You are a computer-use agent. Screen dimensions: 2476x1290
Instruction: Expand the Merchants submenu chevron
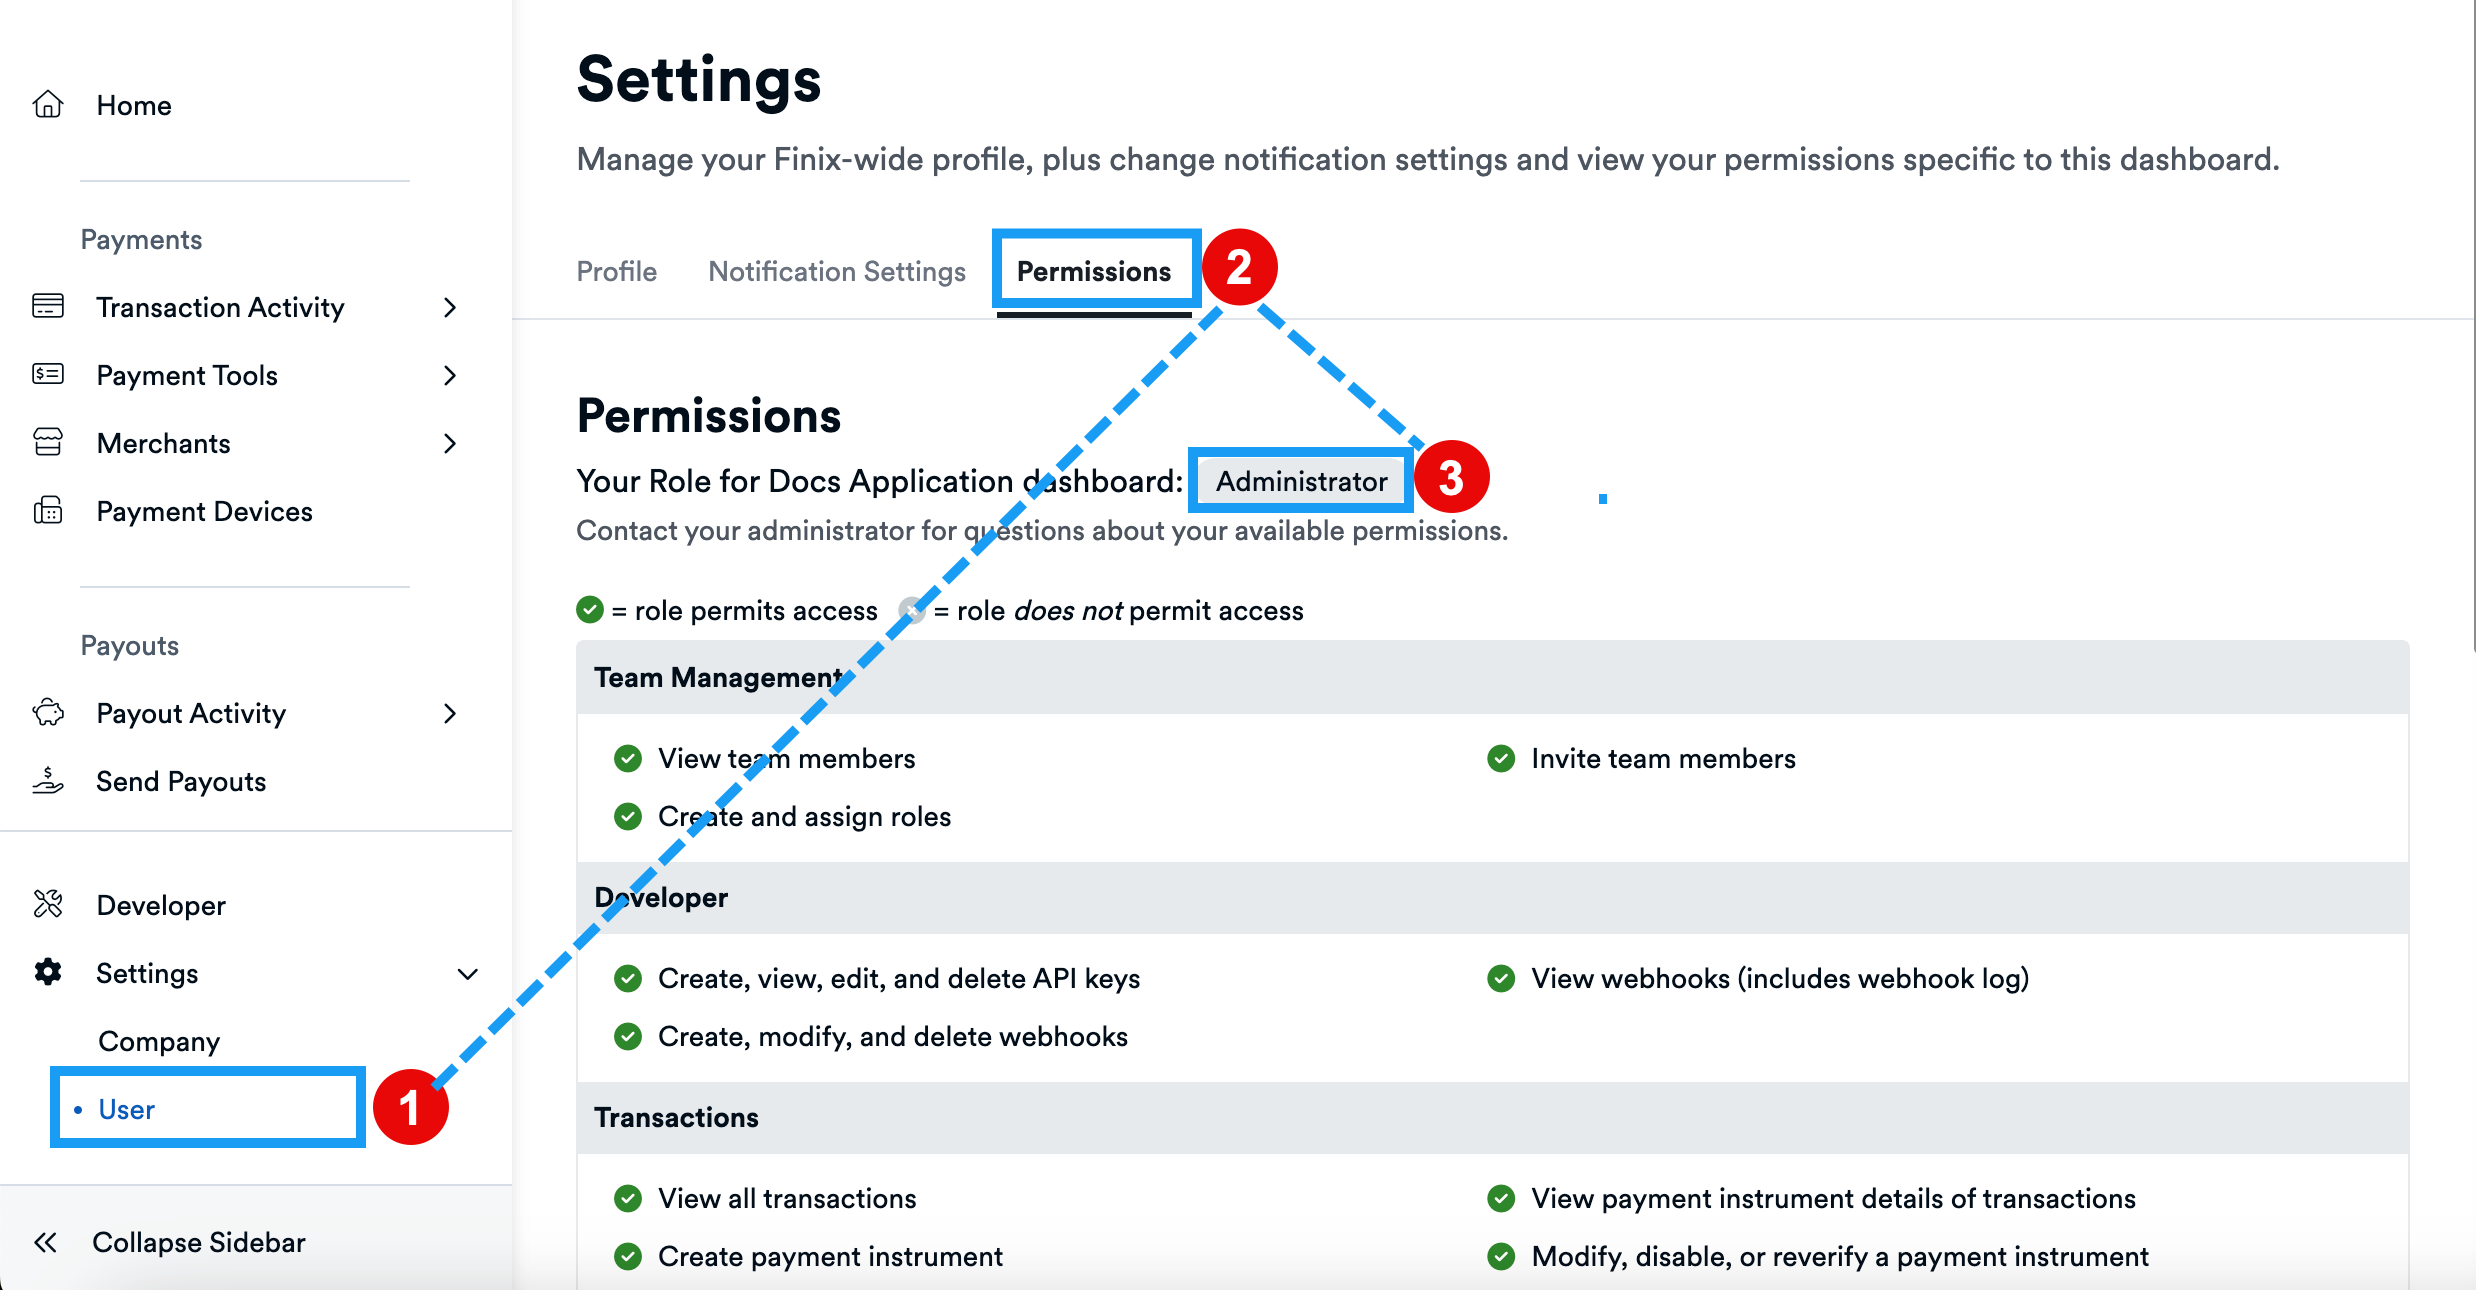click(451, 442)
